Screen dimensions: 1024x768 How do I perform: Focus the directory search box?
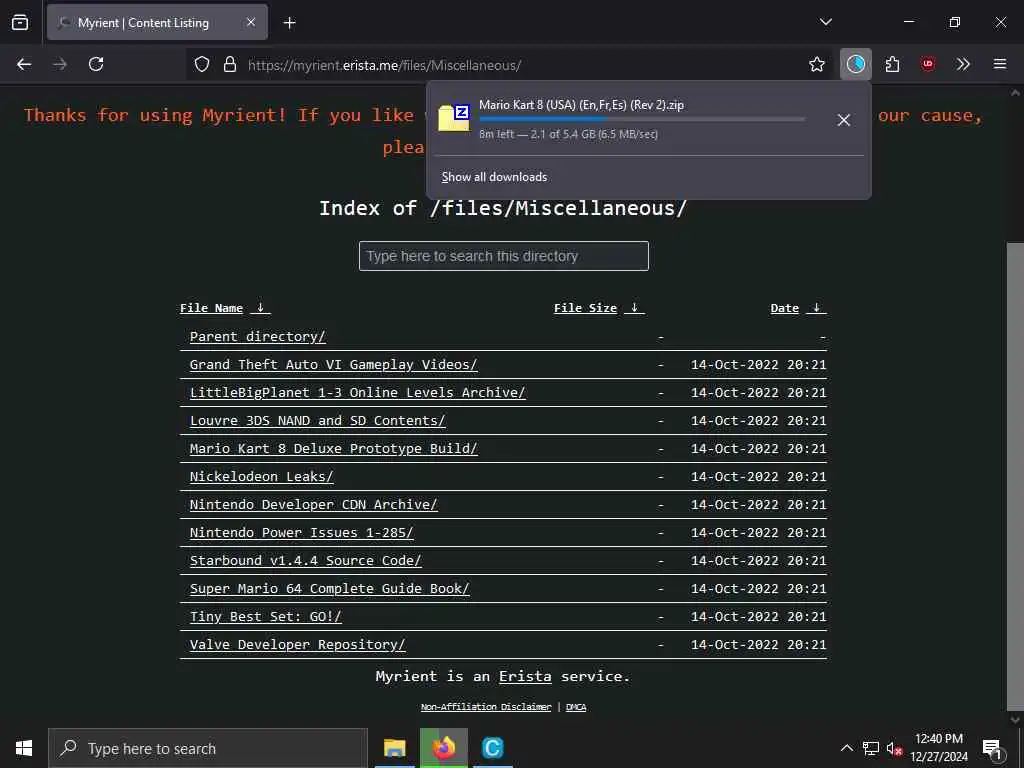(504, 256)
